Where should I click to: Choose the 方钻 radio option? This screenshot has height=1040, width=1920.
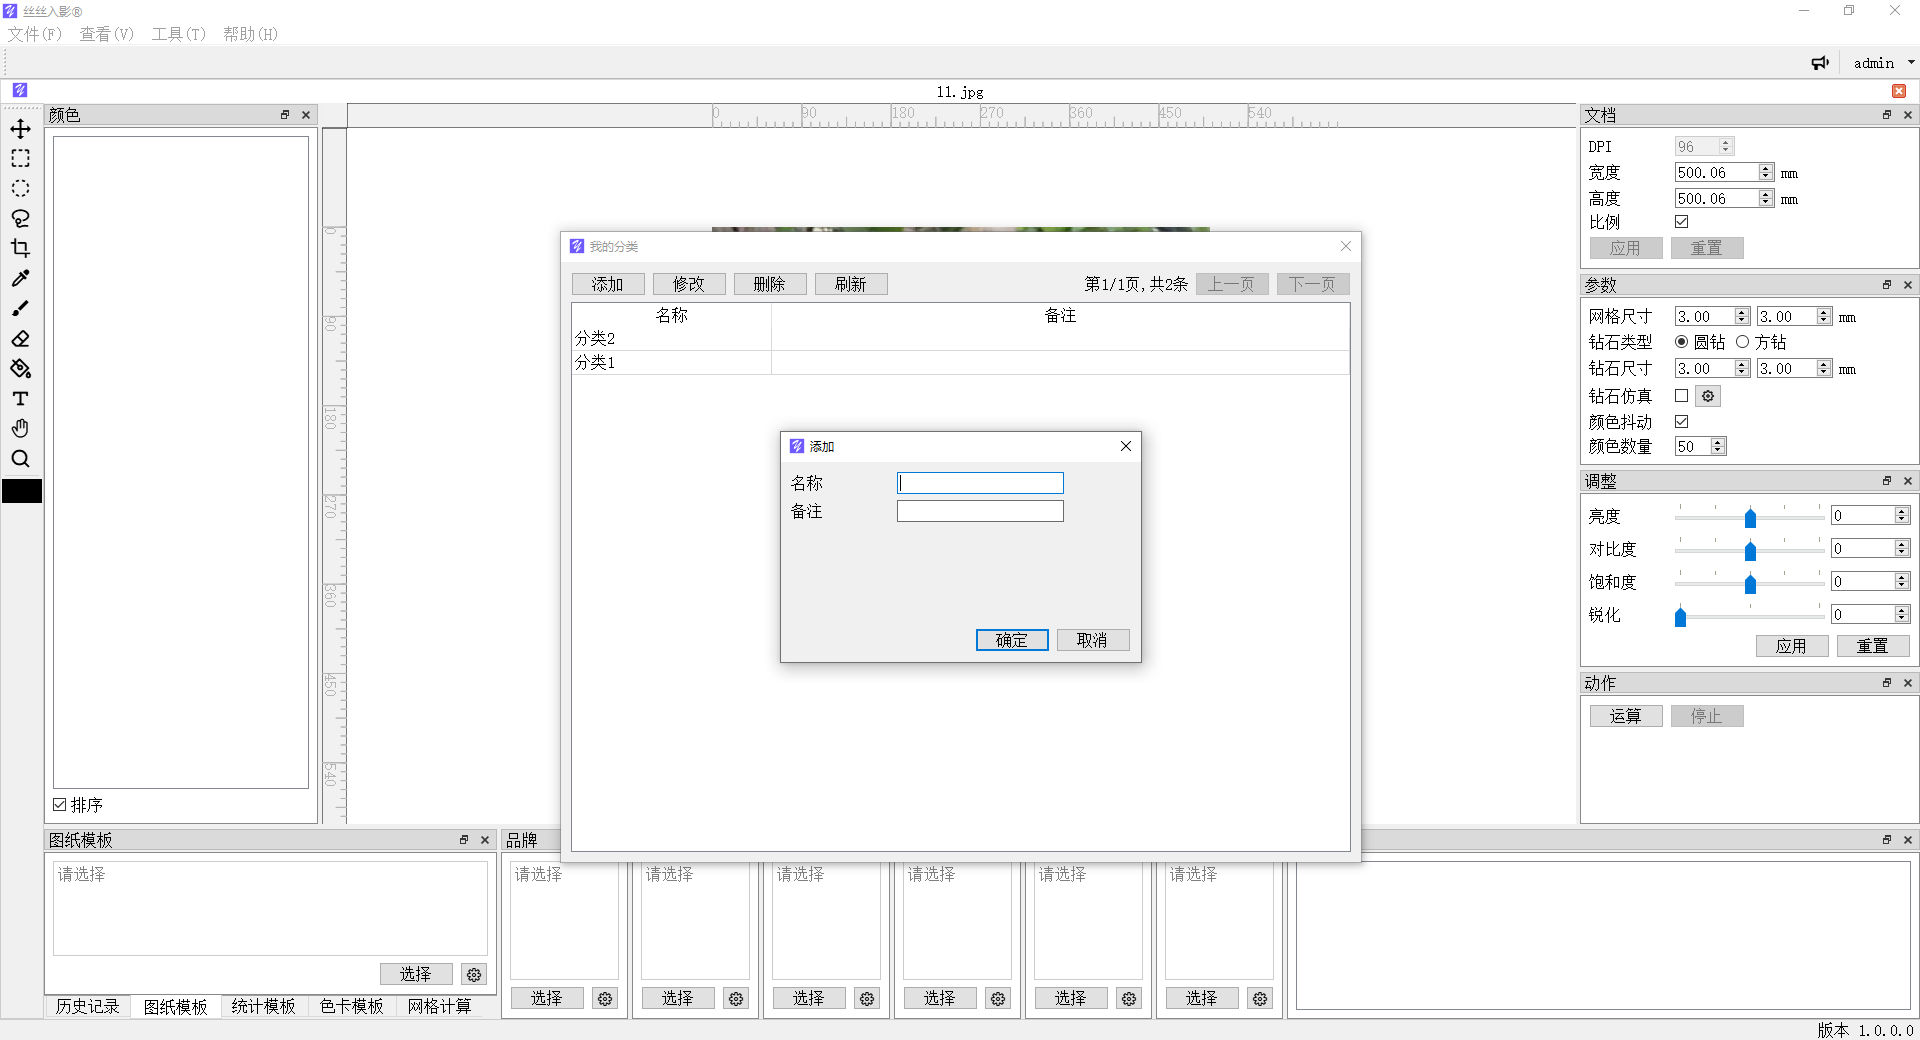pos(1743,342)
